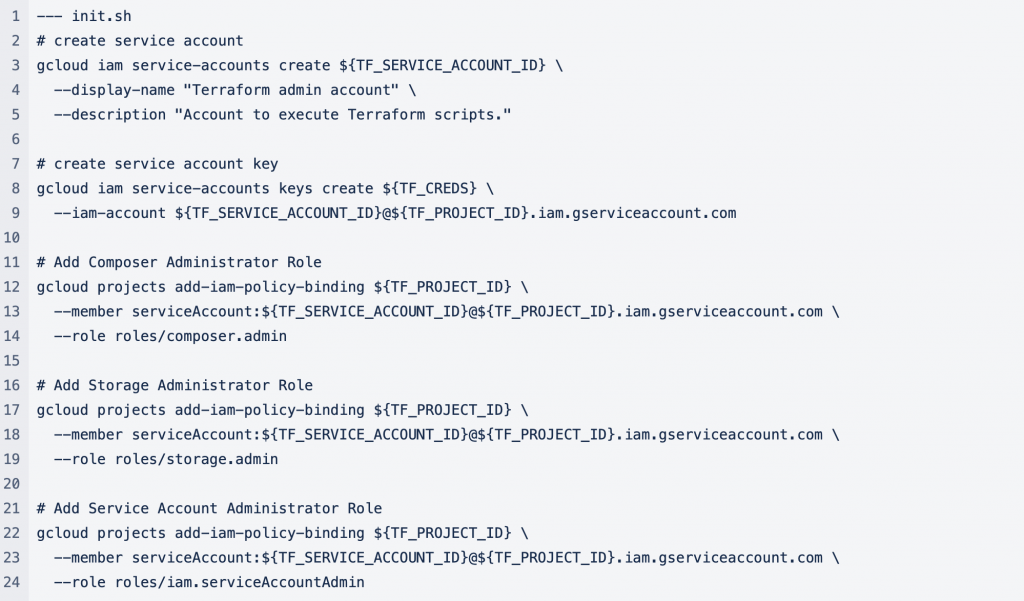Click 'roles/iam.serviceAccountAdmin' on line 24

[x=239, y=582]
